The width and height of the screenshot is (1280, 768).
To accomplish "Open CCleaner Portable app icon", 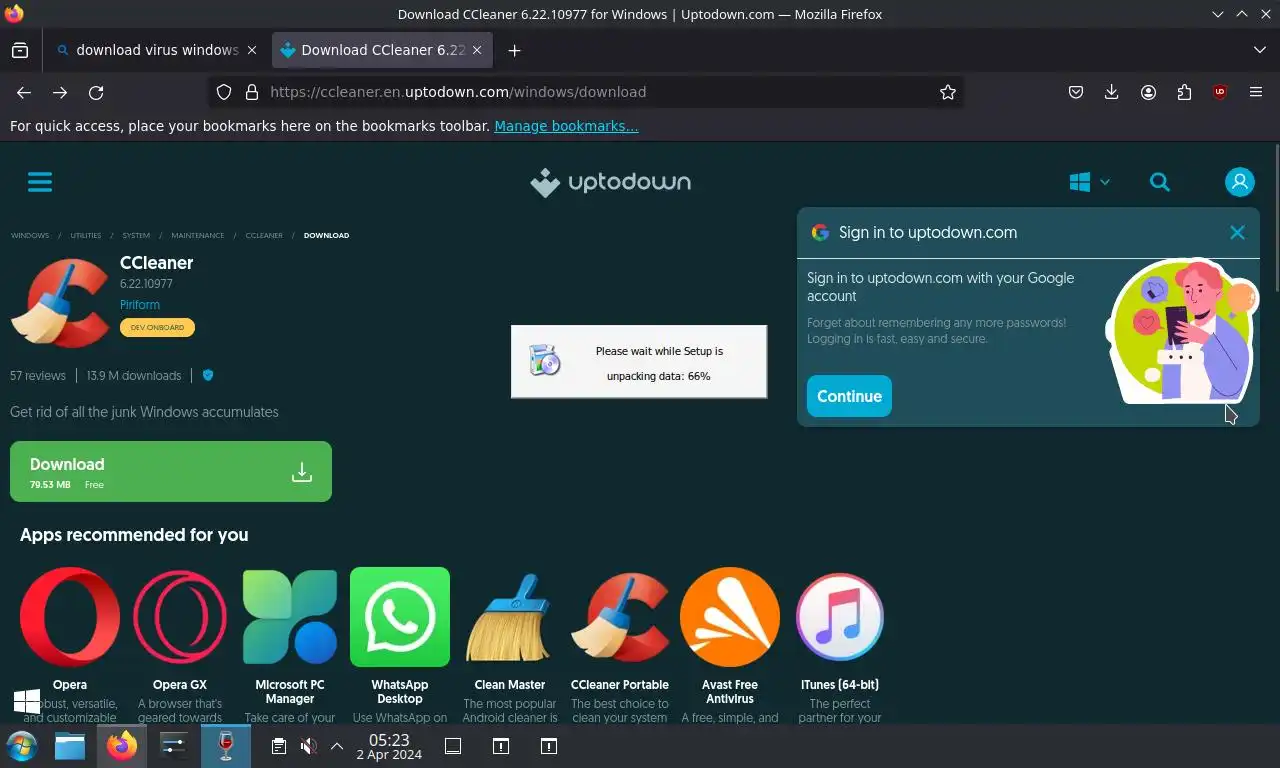I will 620,617.
